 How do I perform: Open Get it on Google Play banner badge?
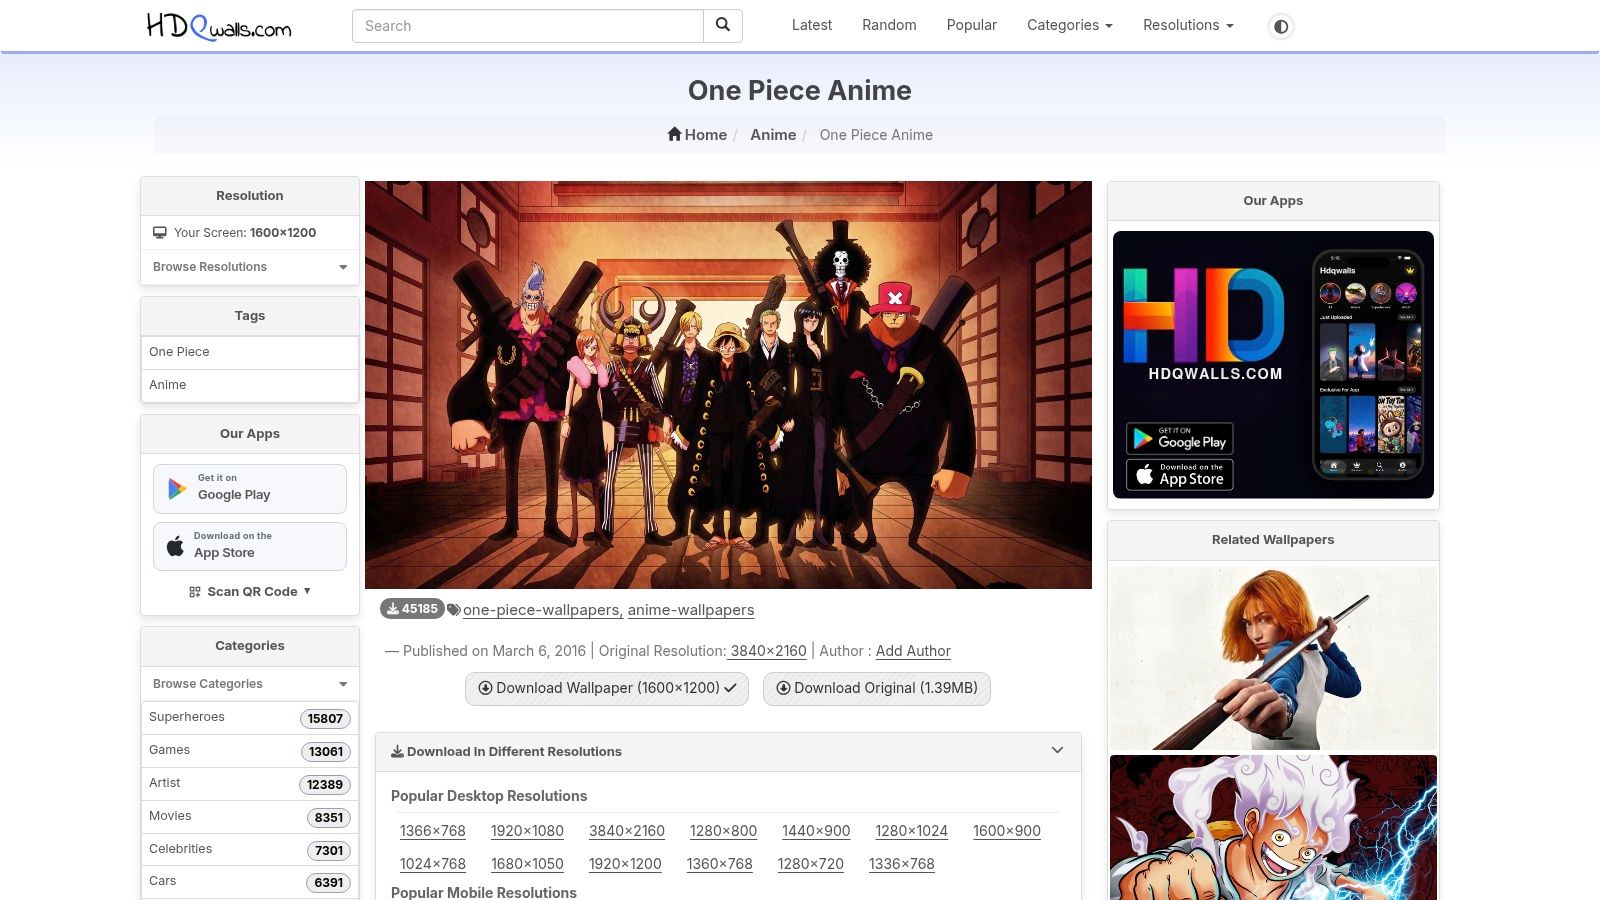(1180, 439)
